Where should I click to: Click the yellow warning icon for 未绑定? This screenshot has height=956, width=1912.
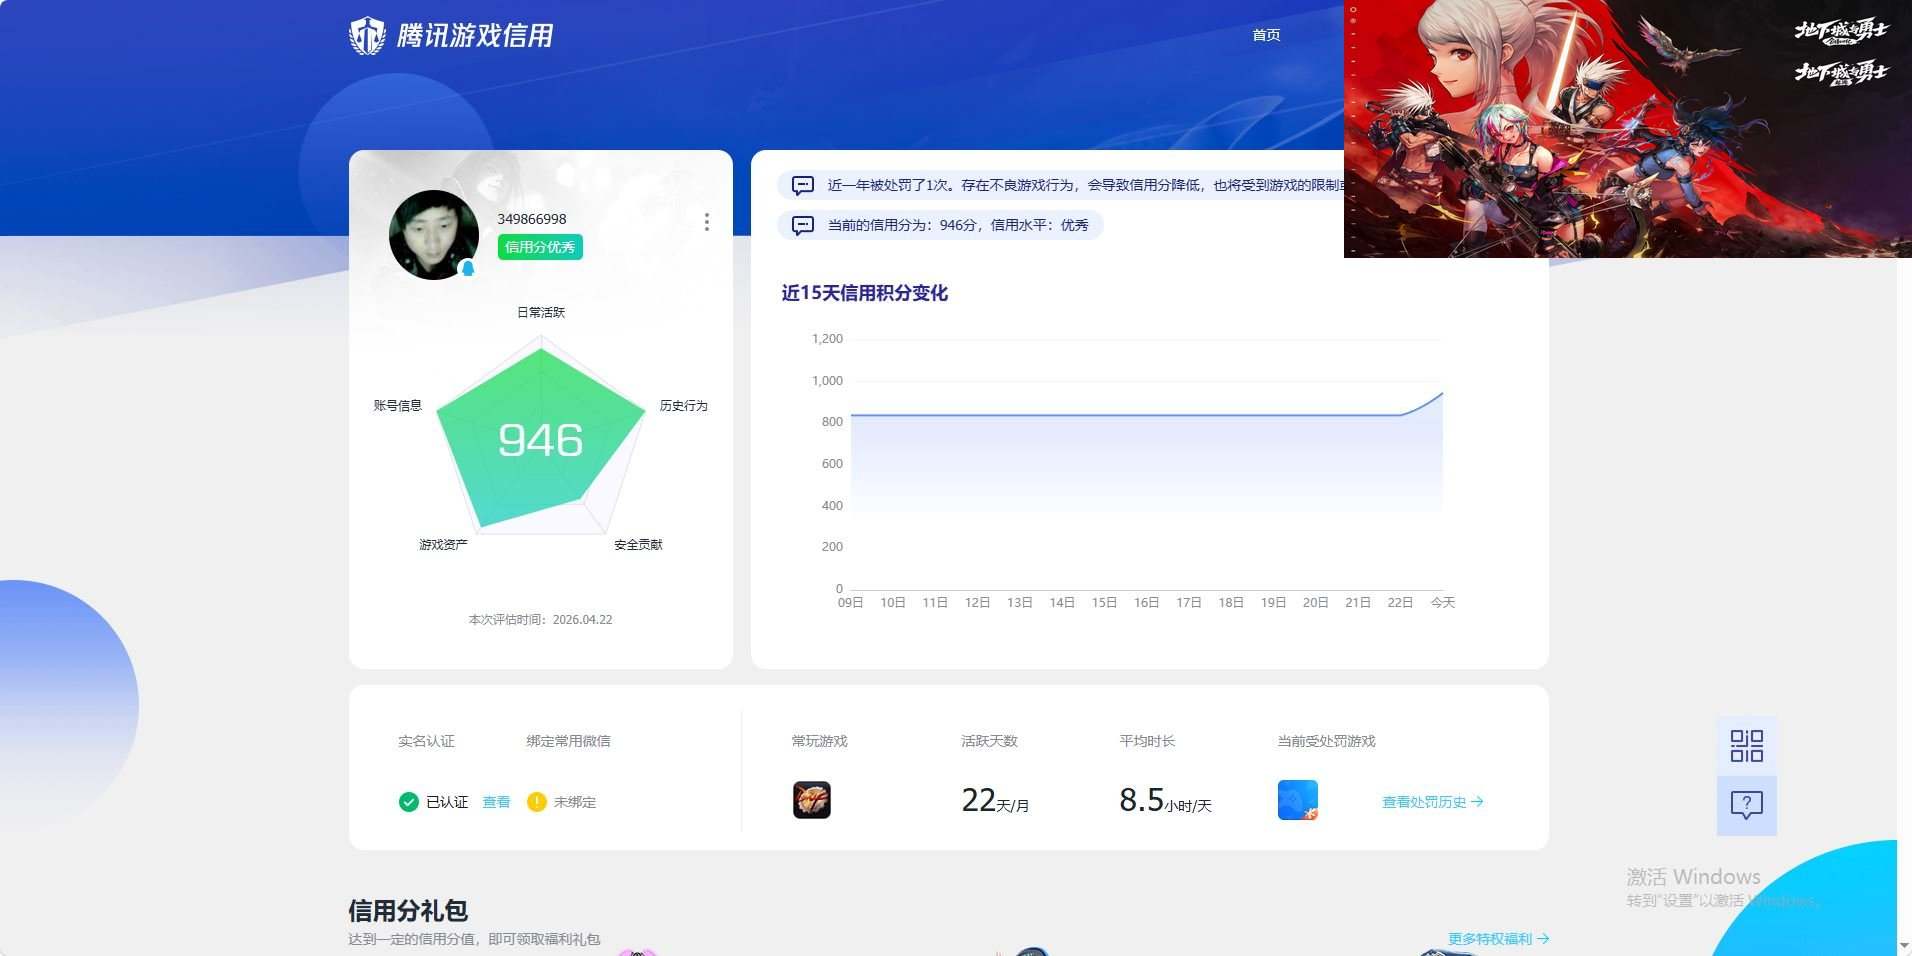coord(537,801)
